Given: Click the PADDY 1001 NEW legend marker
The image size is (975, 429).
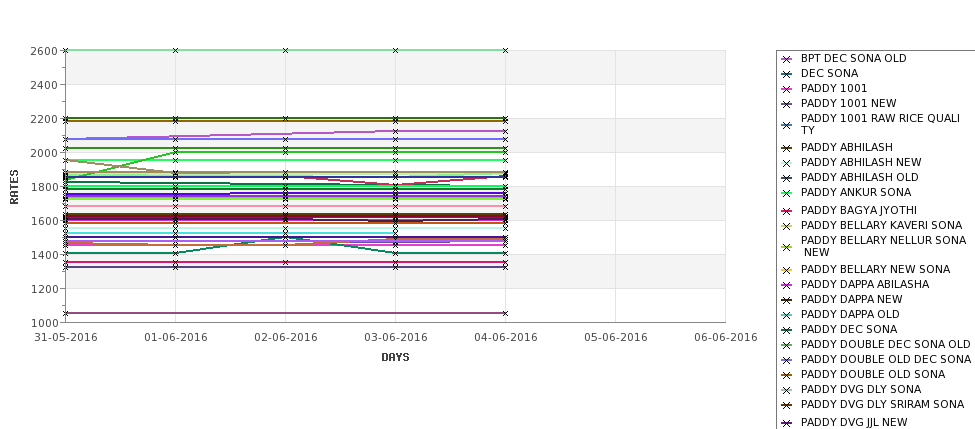Looking at the screenshot, I should [787, 104].
